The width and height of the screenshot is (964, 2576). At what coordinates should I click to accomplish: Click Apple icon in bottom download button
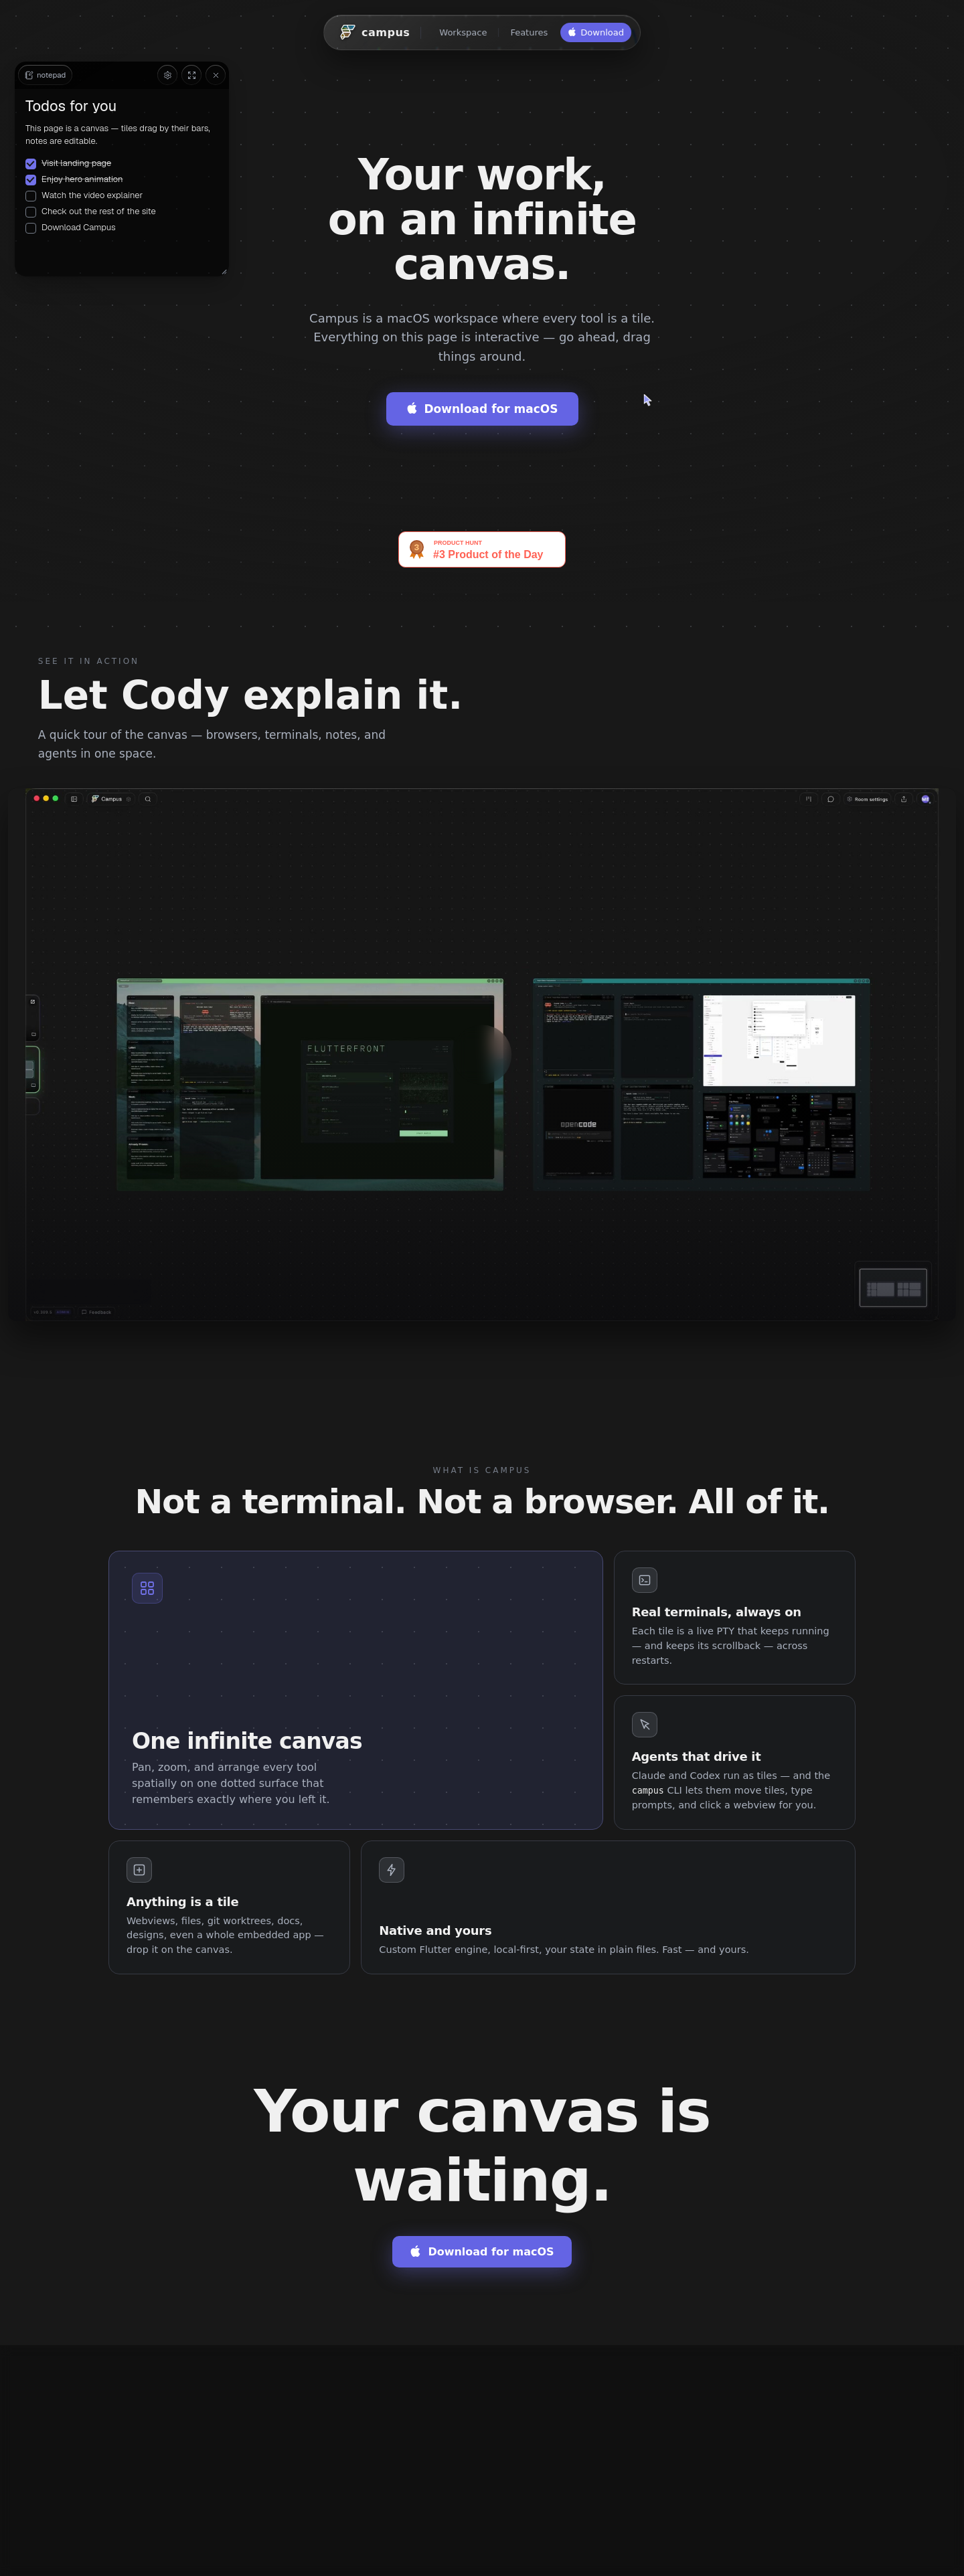[415, 2252]
